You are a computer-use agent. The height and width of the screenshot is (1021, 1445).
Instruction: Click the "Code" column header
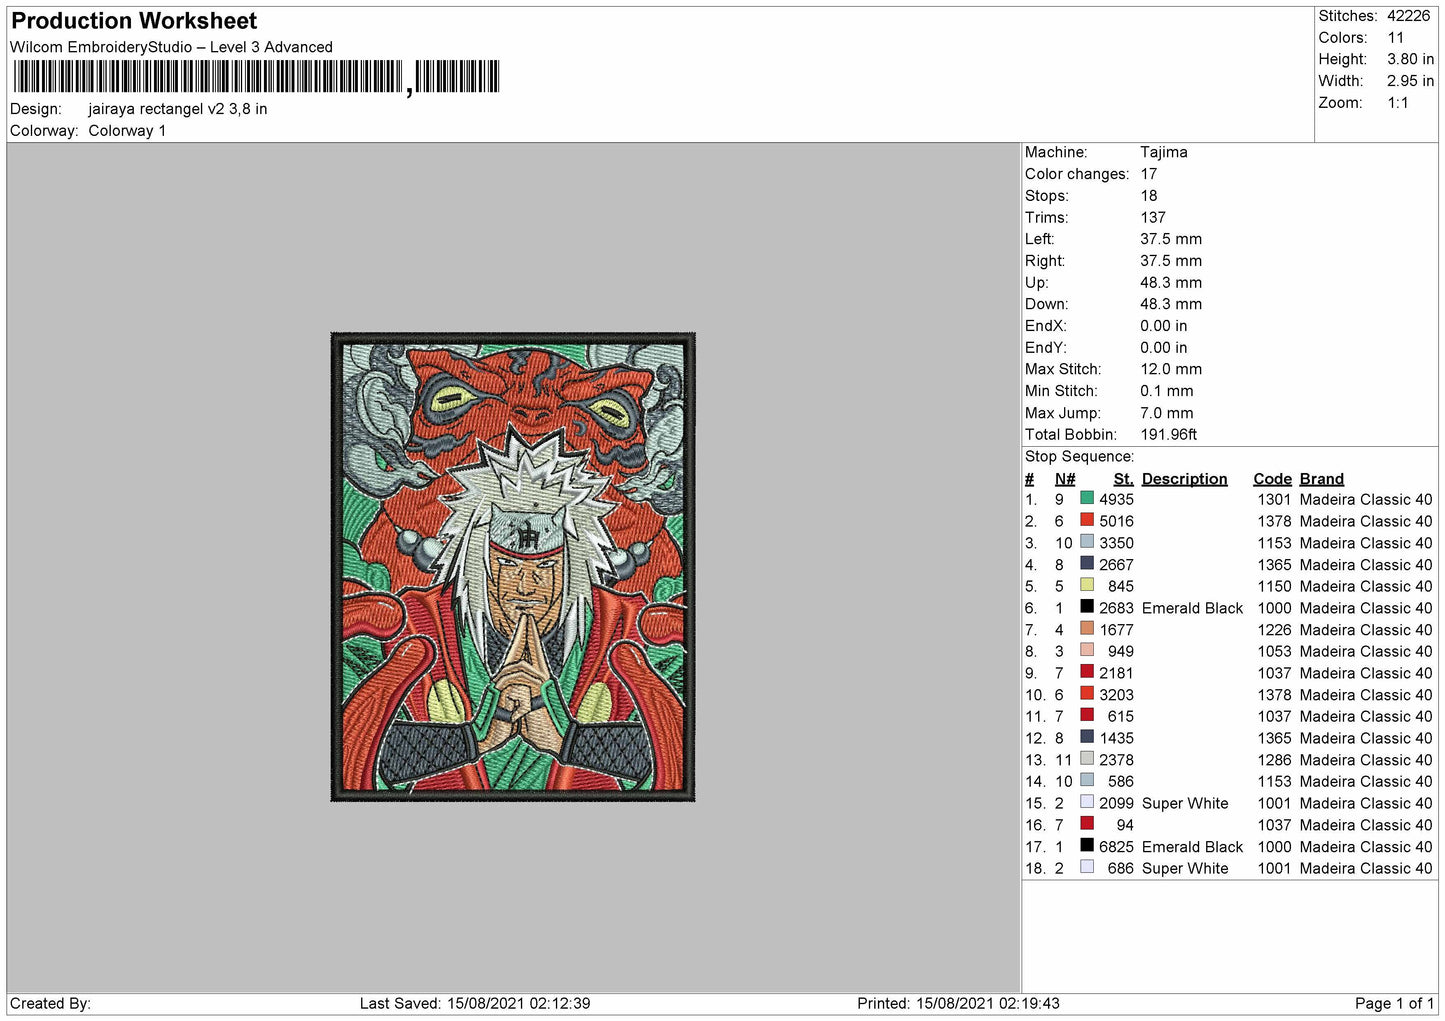1272,479
